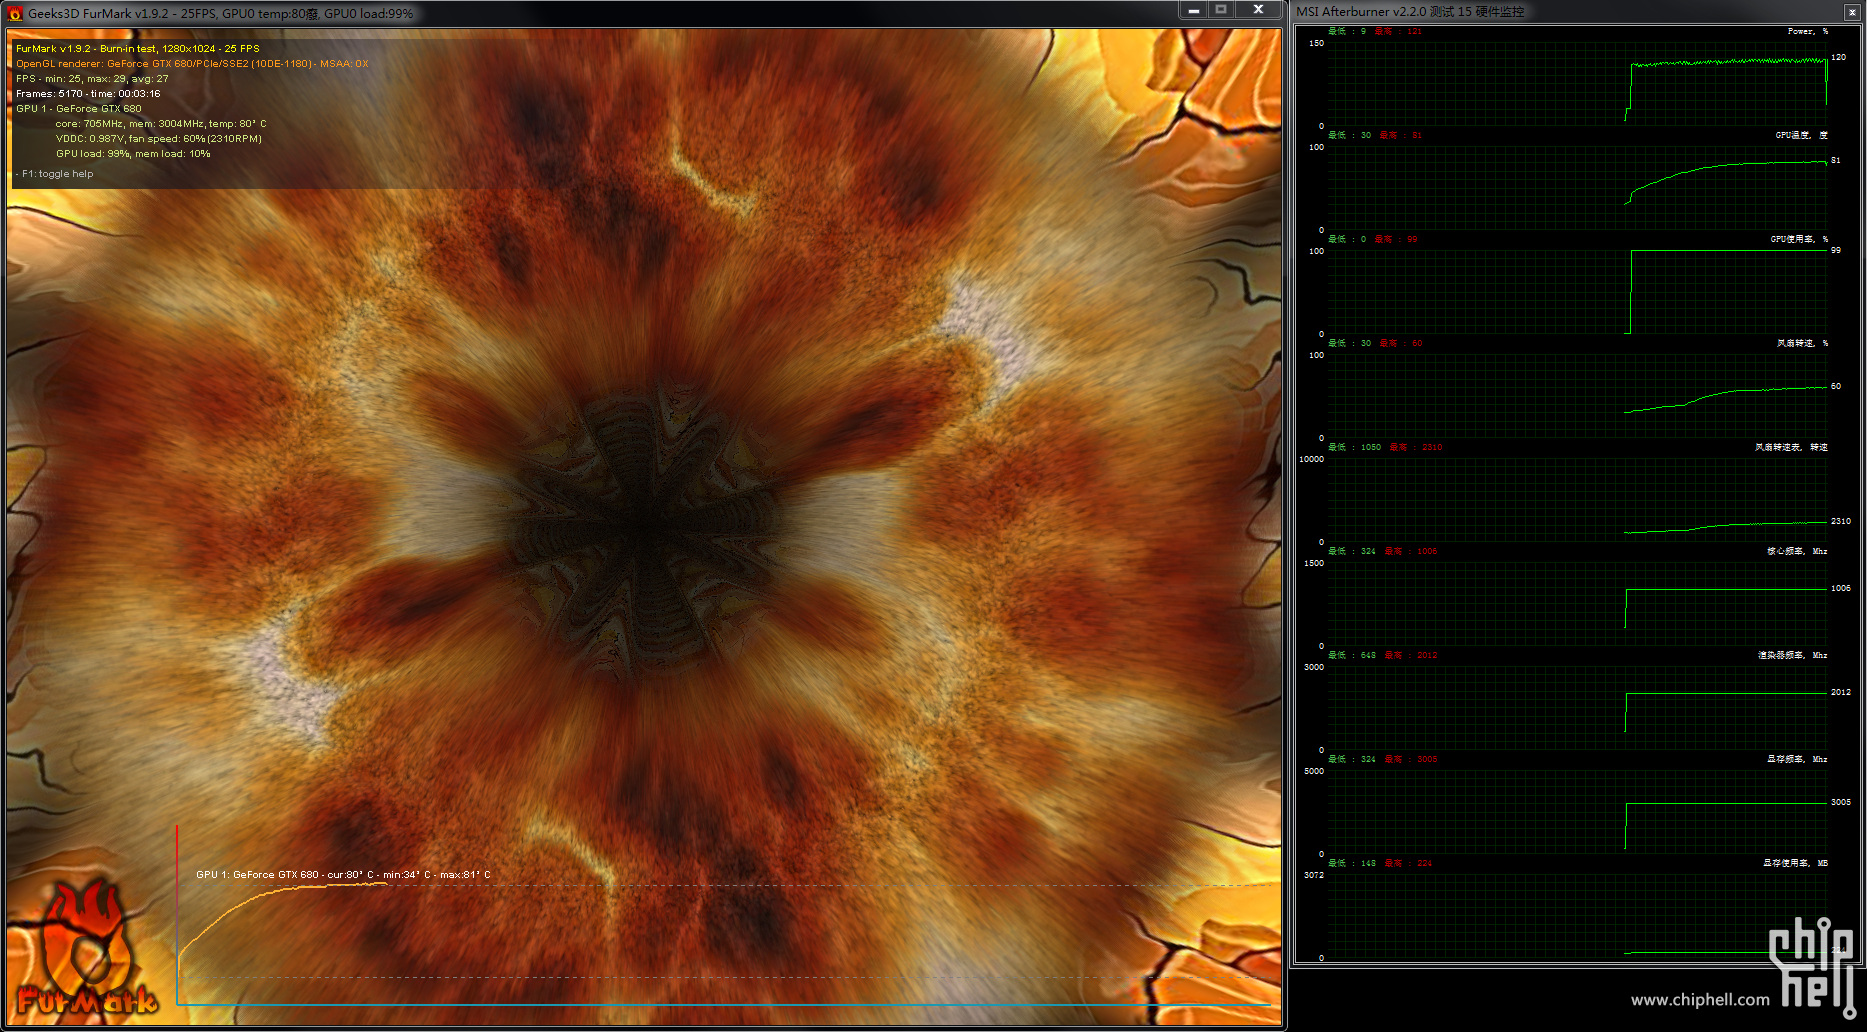The image size is (1867, 1032).
Task: Click the GPU usage current value 99
Action: point(1835,250)
